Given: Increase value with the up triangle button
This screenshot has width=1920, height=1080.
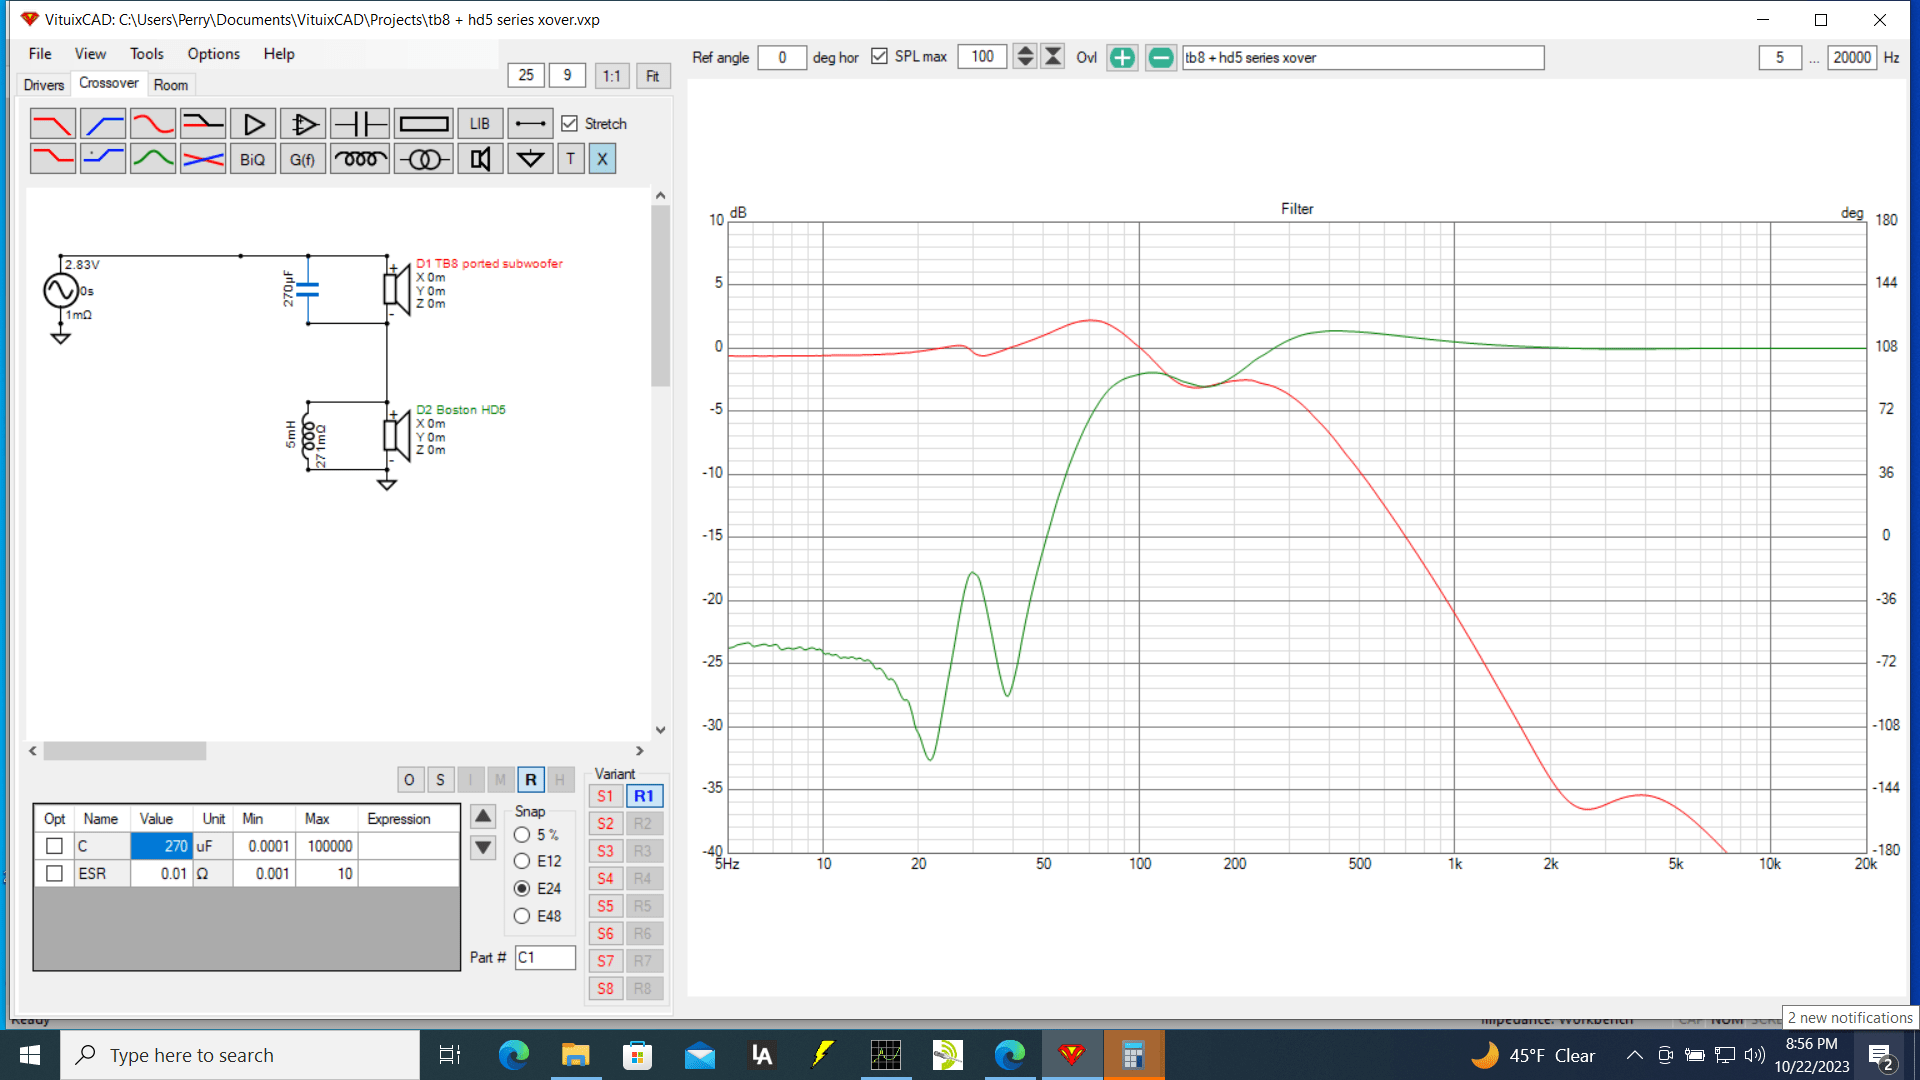Looking at the screenshot, I should [483, 817].
